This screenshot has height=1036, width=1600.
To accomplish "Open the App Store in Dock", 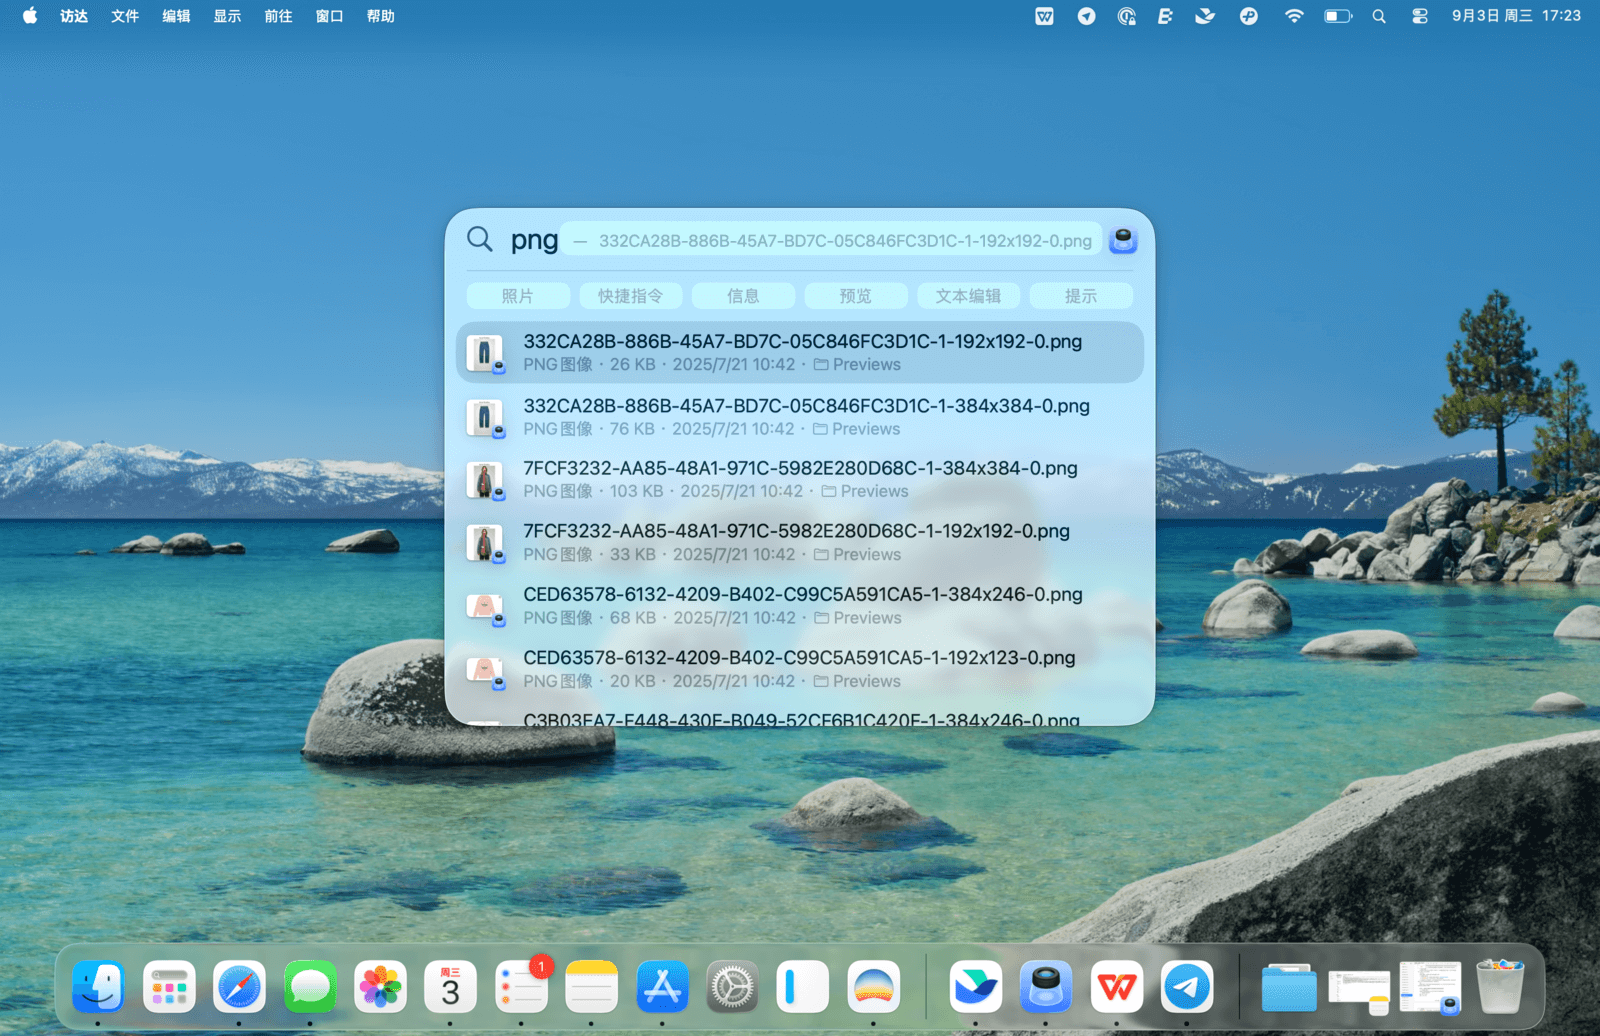I will click(x=662, y=988).
